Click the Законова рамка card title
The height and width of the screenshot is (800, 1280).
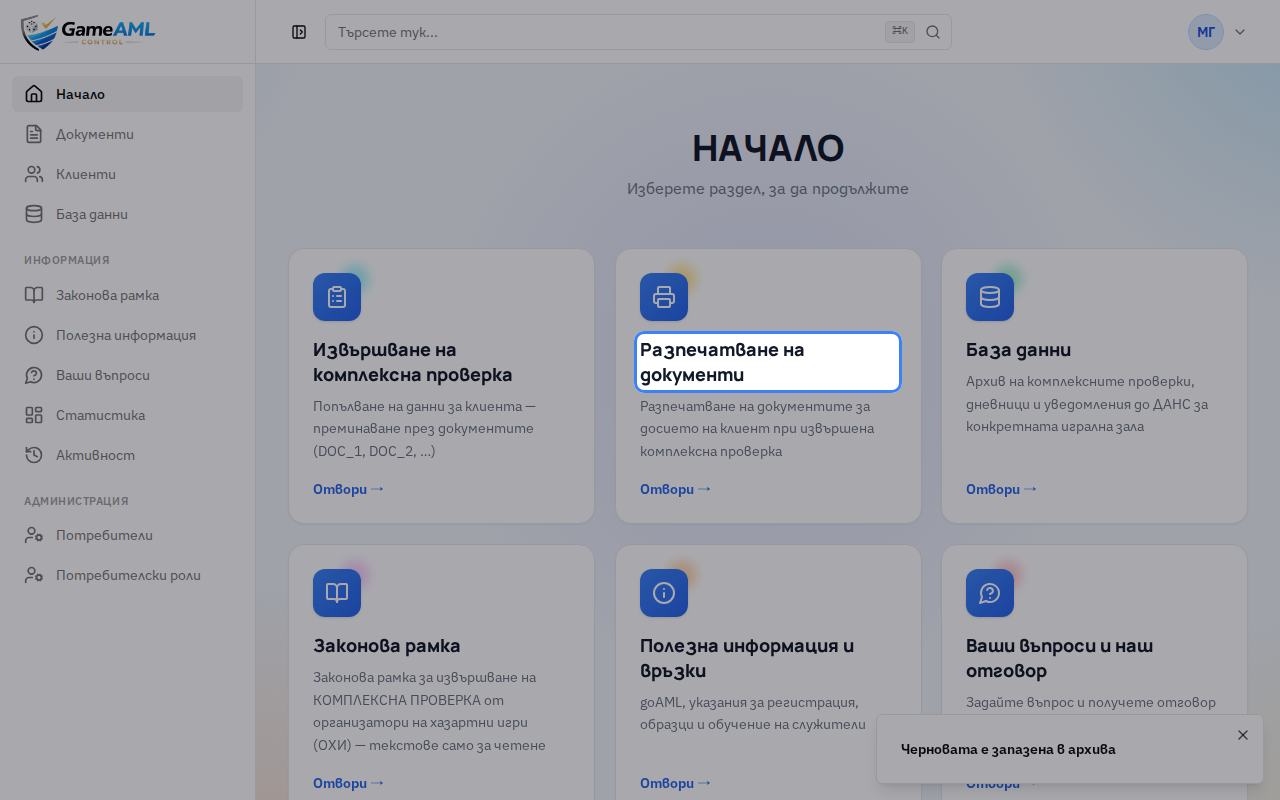387,646
